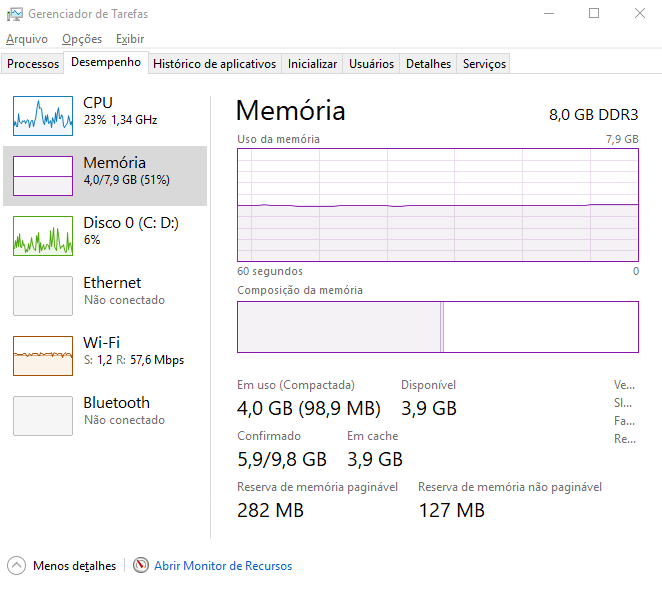Click the Resource Monitor icon
The image size is (662, 589).
(x=141, y=565)
